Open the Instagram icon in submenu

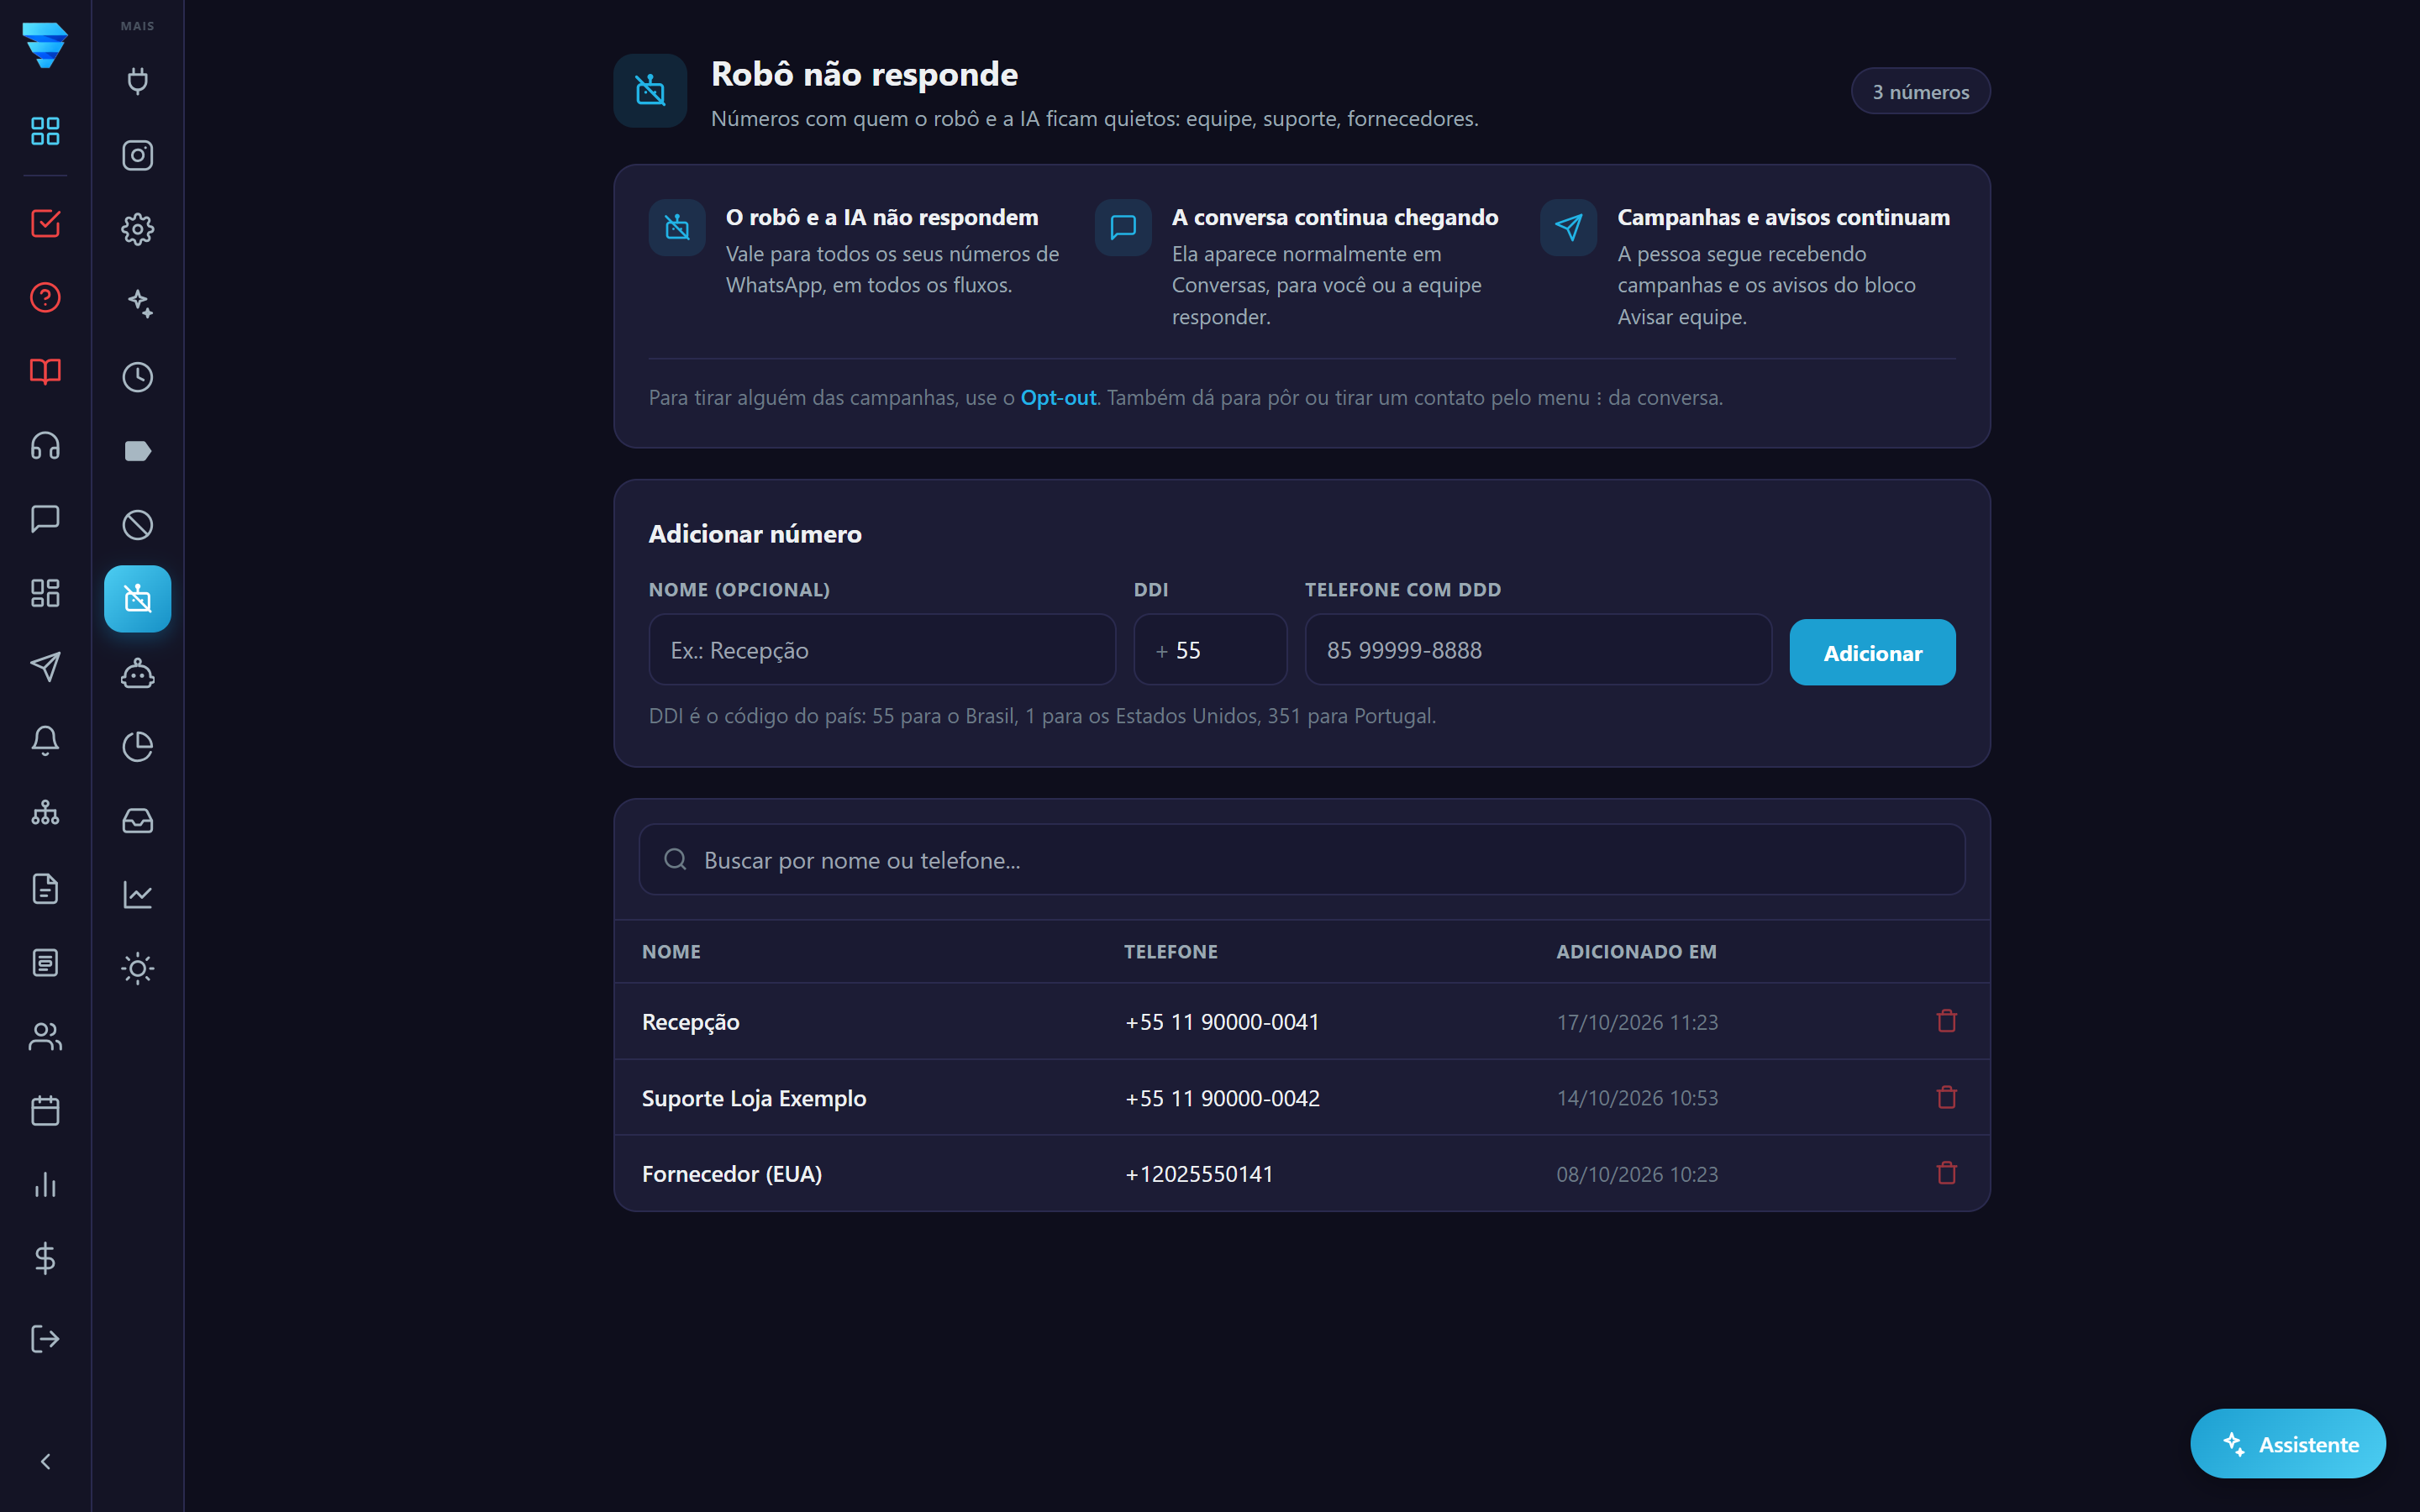pos(138,155)
